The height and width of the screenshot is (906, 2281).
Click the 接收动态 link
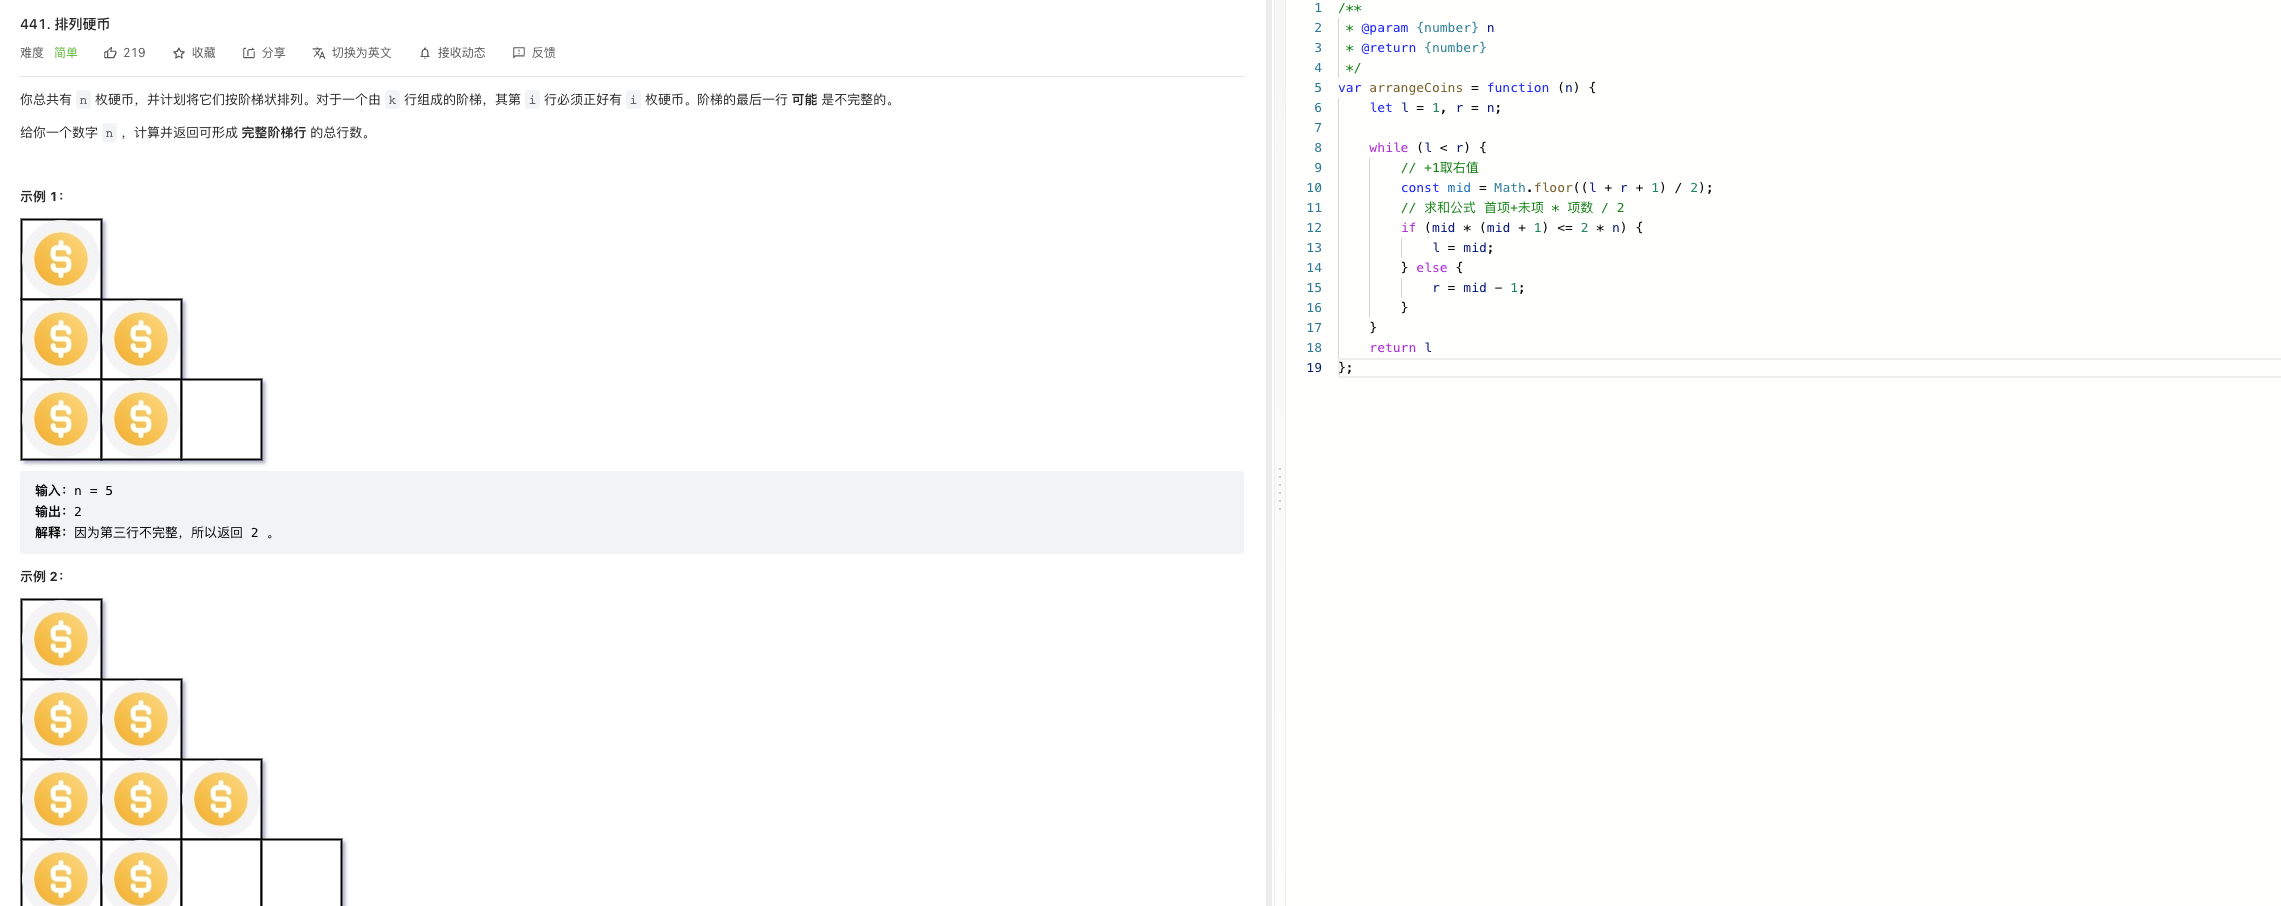461,53
